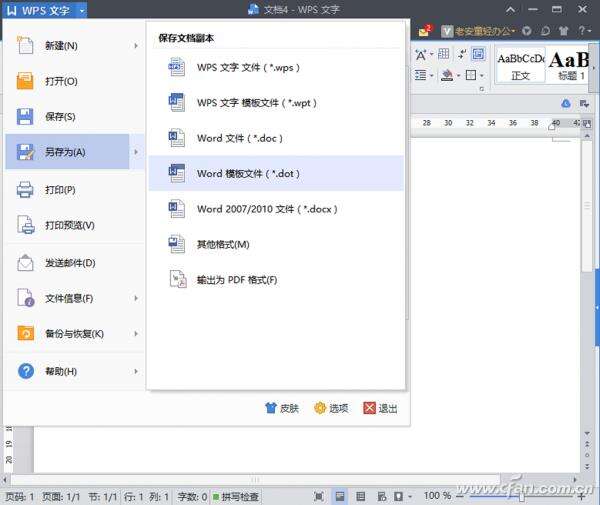Image resolution: width=600 pixels, height=505 pixels.
Task: Click the mail notification icon
Action: point(424,31)
